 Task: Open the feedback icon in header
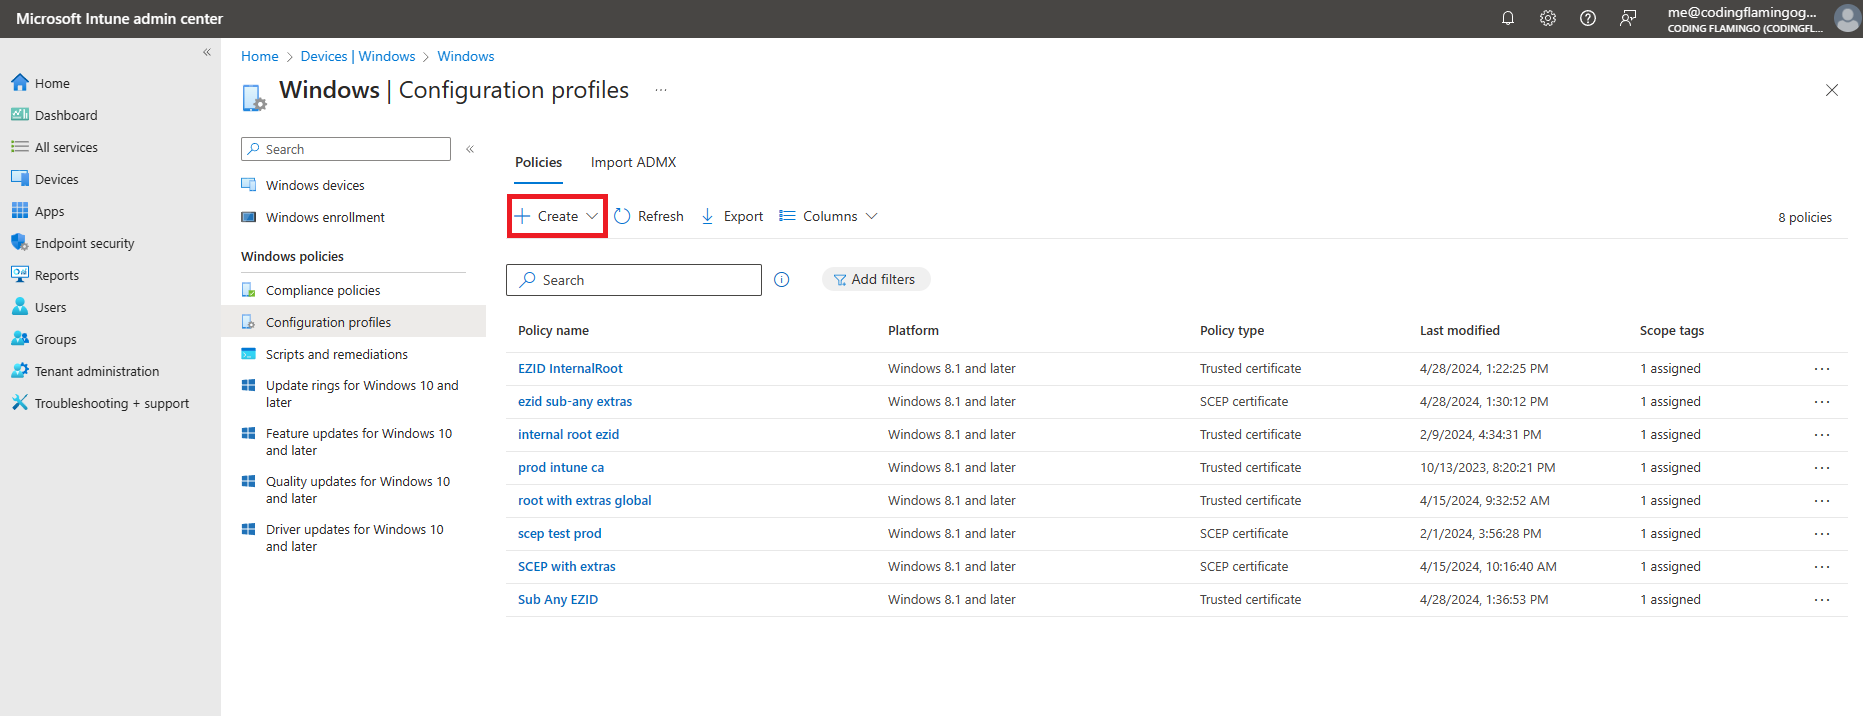pos(1628,18)
